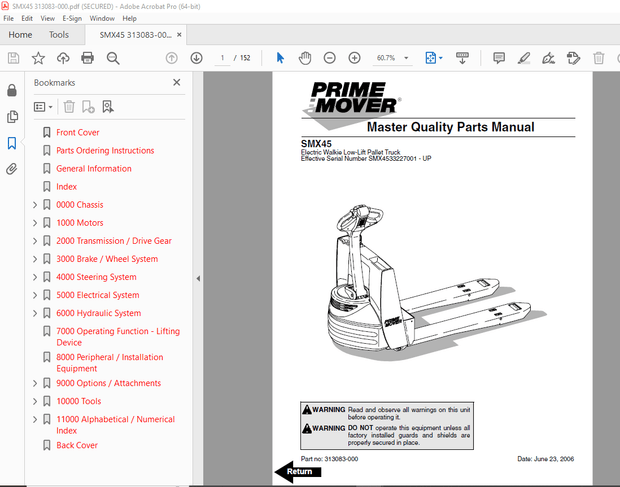Click the Return arrow button on page

point(298,471)
